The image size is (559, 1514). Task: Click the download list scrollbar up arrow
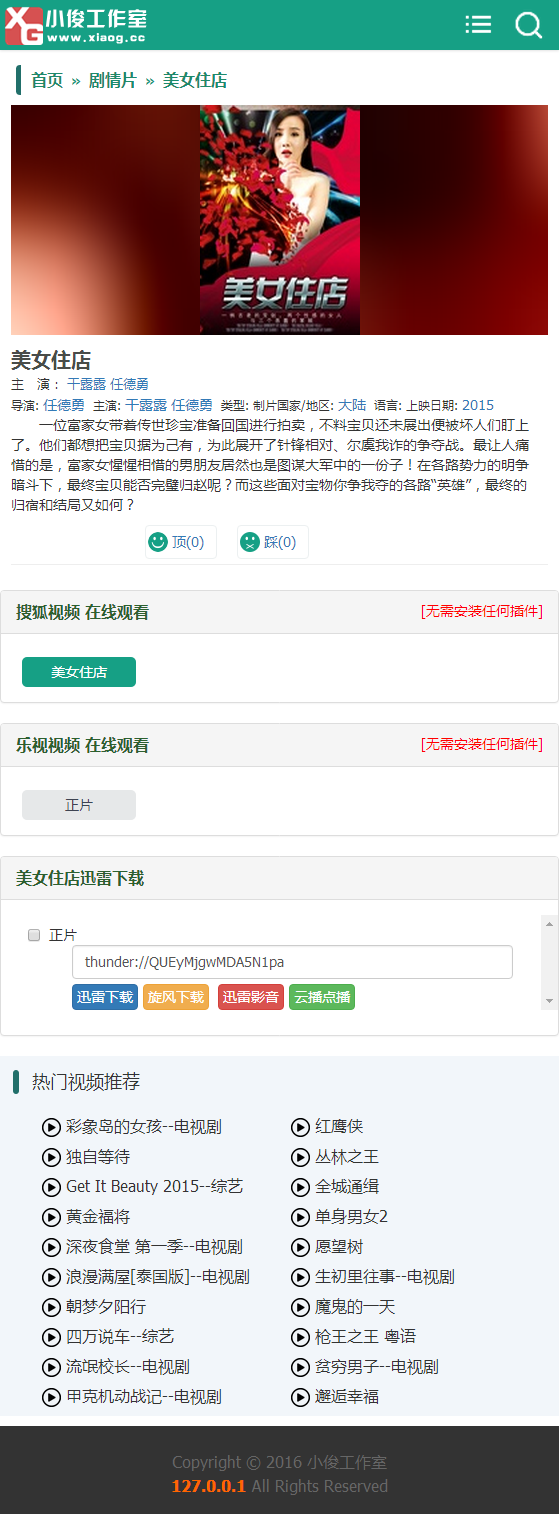549,923
